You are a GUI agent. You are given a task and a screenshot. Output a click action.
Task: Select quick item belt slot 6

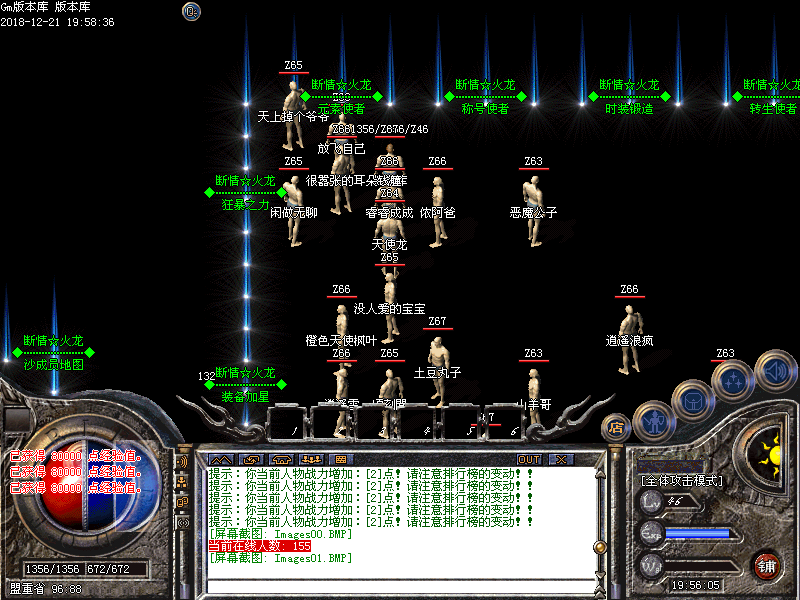click(x=506, y=422)
